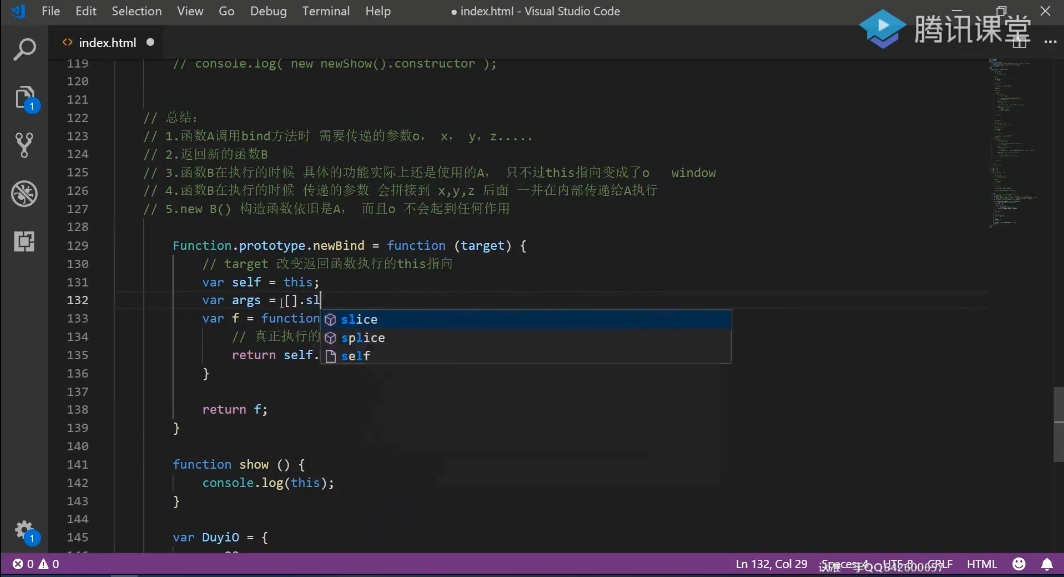The width and height of the screenshot is (1064, 577).
Task: Open the Debug view icon
Action: (24, 193)
